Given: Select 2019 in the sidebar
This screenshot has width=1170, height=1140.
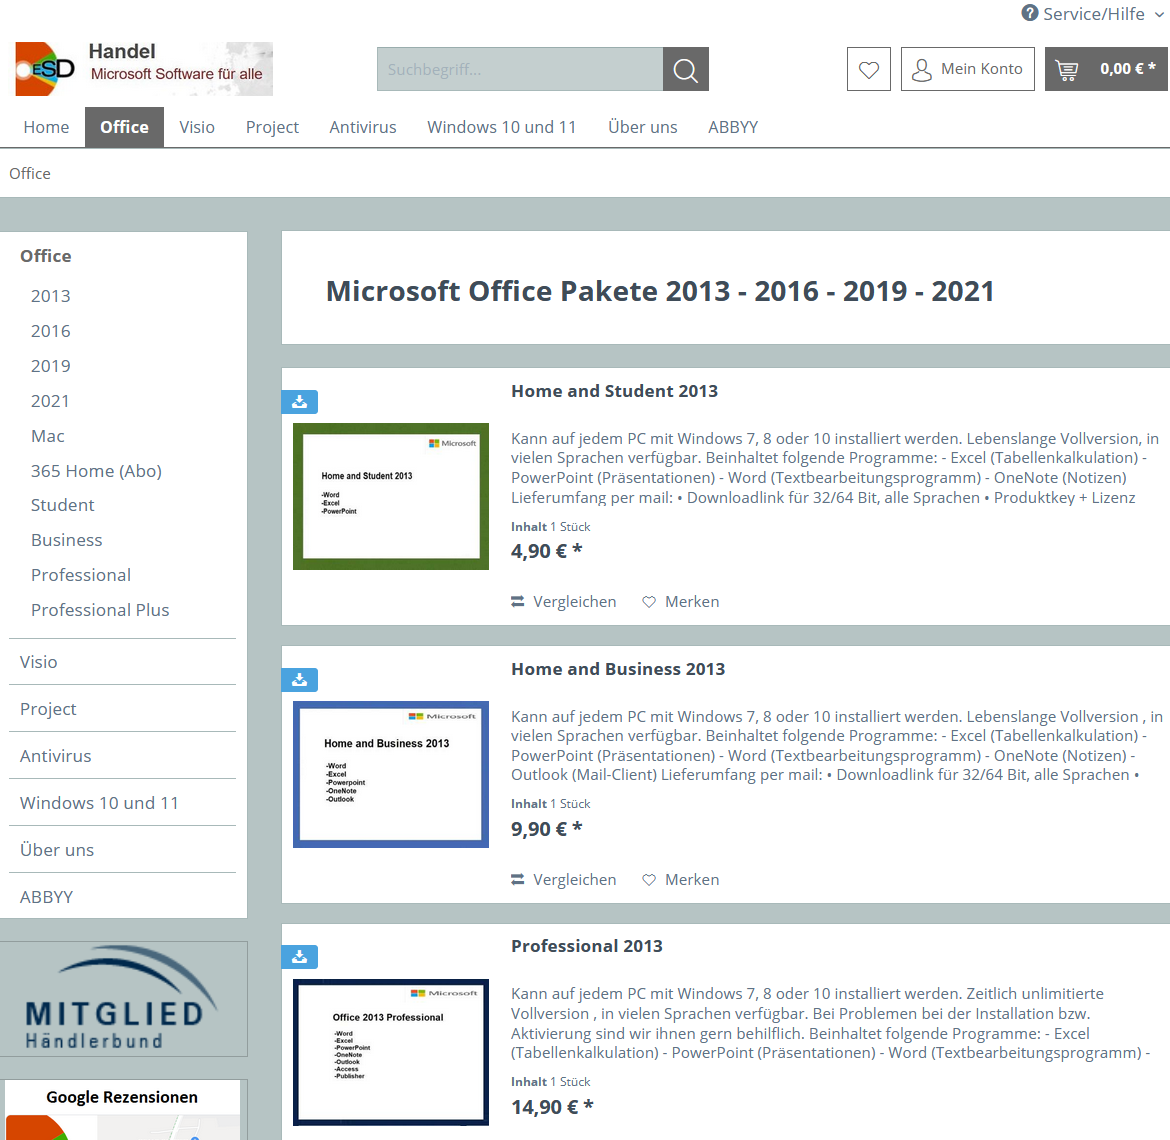Looking at the screenshot, I should pos(51,366).
